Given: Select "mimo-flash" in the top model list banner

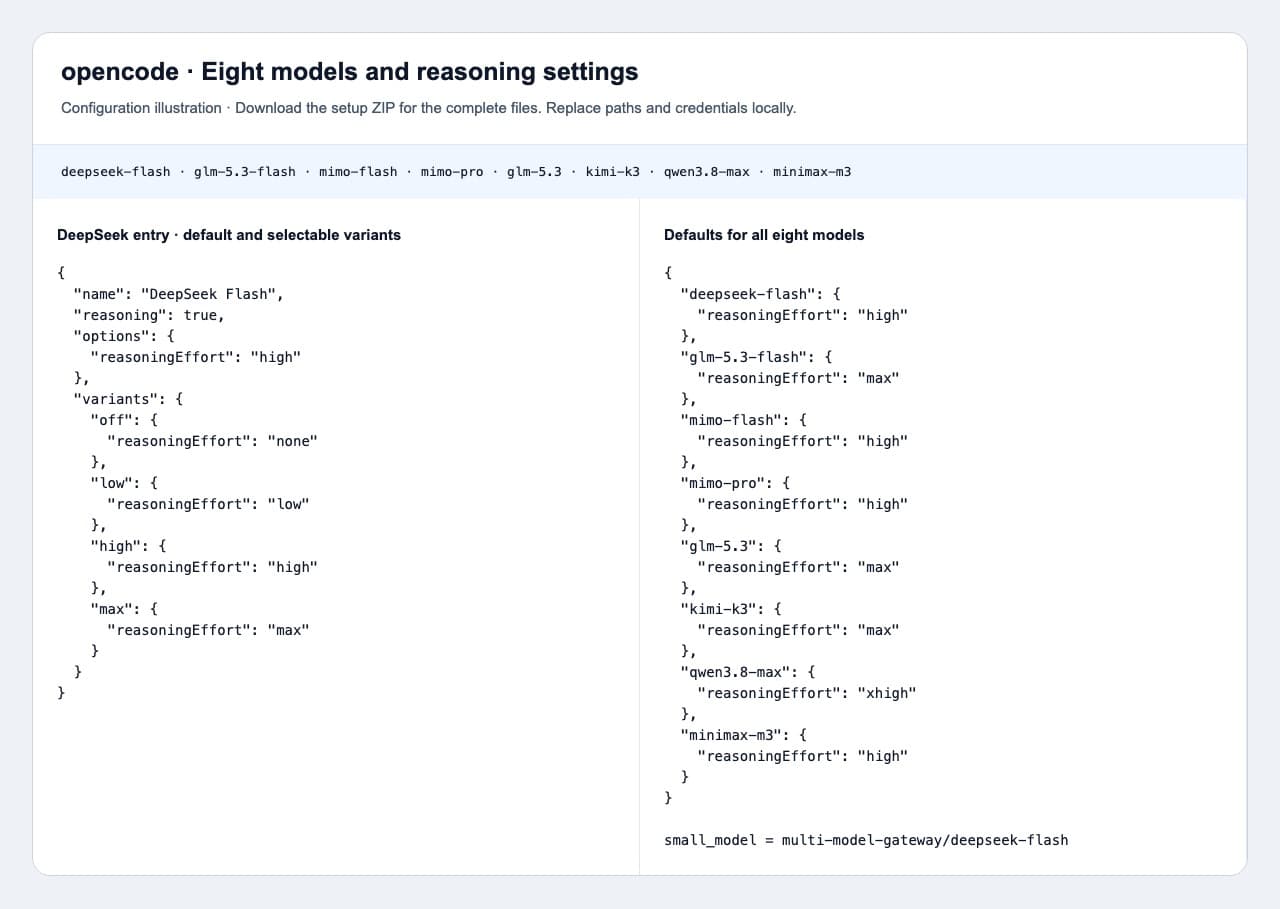Looking at the screenshot, I should [358, 171].
